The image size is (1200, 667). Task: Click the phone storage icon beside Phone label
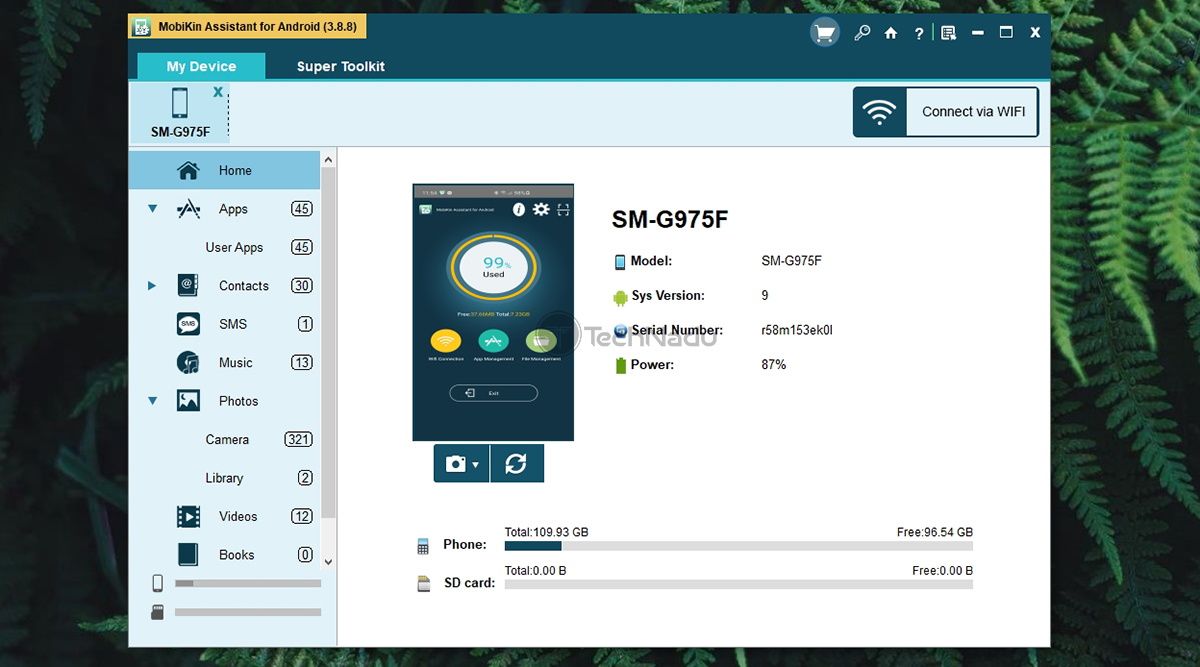coord(423,546)
